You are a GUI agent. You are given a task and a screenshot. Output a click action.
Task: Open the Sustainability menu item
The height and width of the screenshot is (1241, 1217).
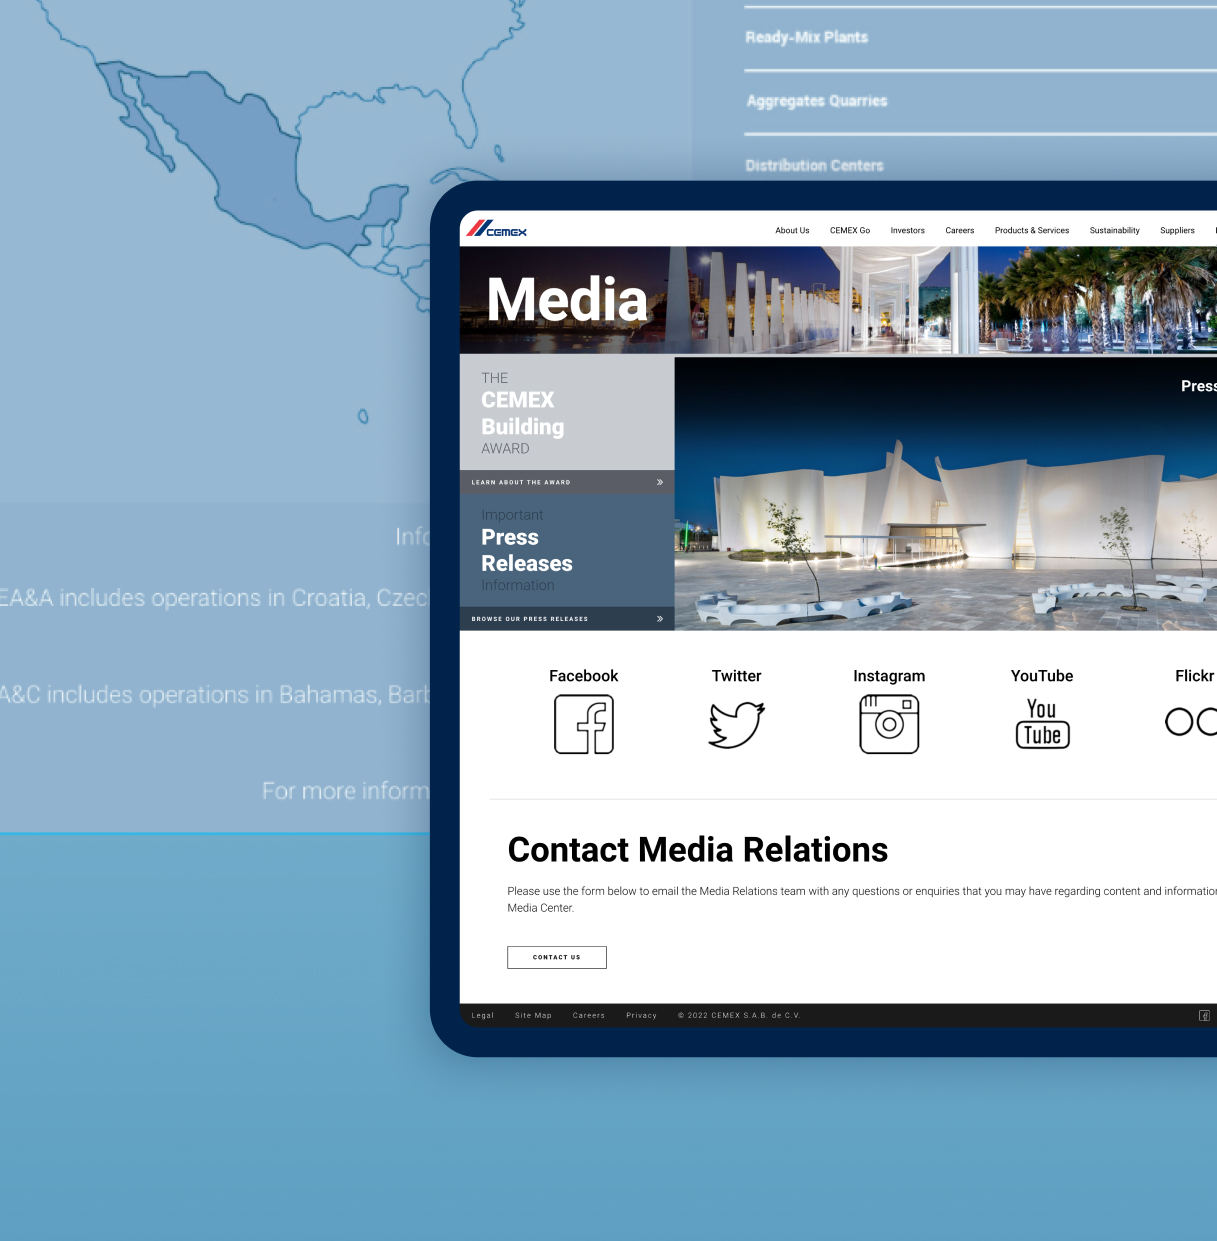tap(1114, 231)
